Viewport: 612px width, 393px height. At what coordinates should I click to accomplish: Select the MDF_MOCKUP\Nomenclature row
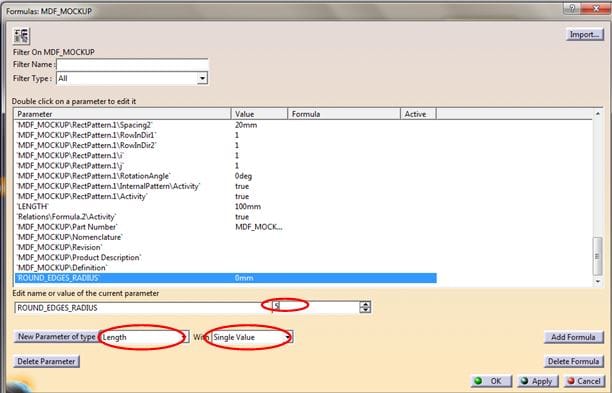226,237
